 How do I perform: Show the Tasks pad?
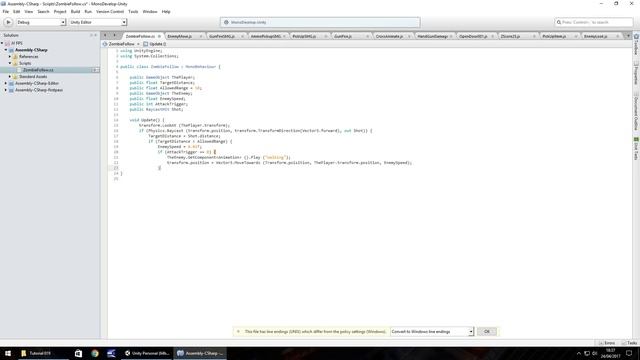point(630,343)
